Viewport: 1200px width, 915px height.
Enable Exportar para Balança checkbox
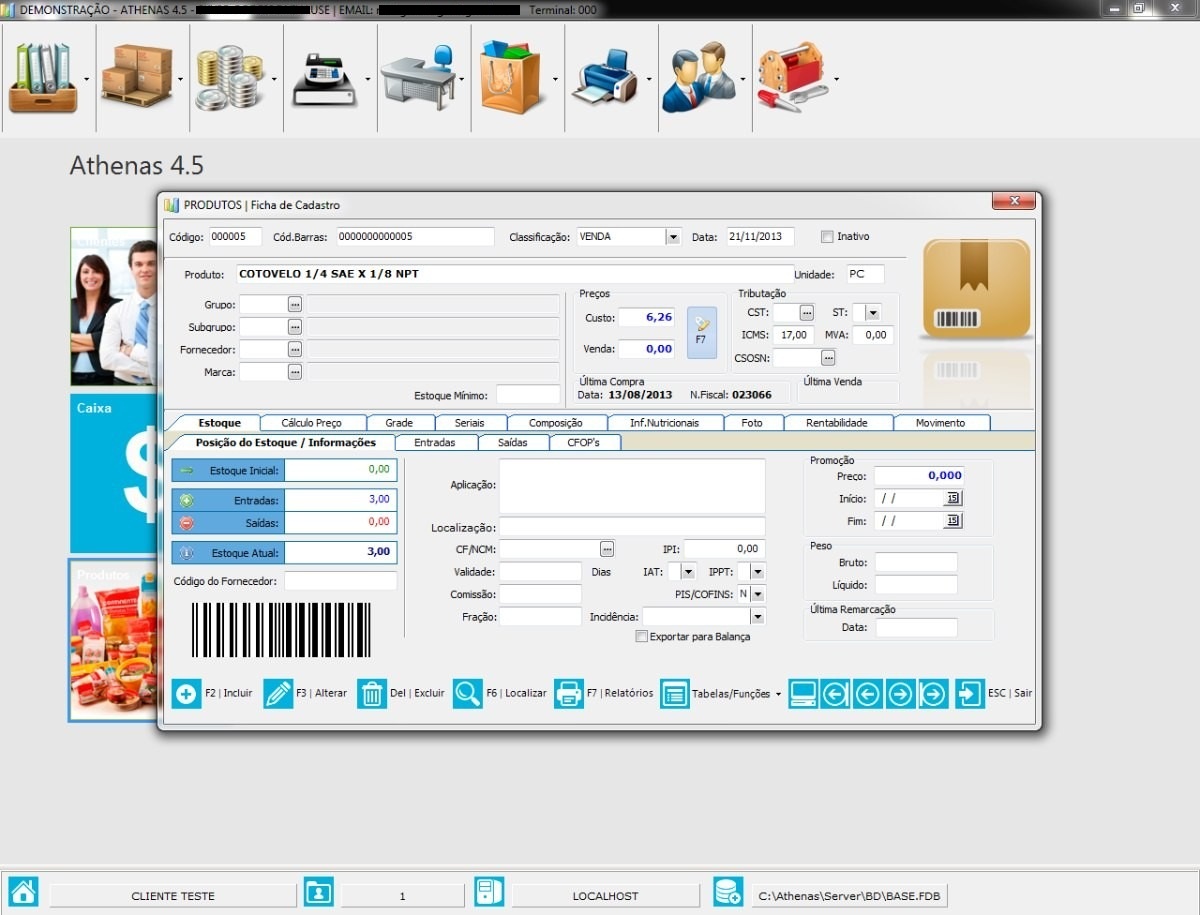tap(642, 637)
